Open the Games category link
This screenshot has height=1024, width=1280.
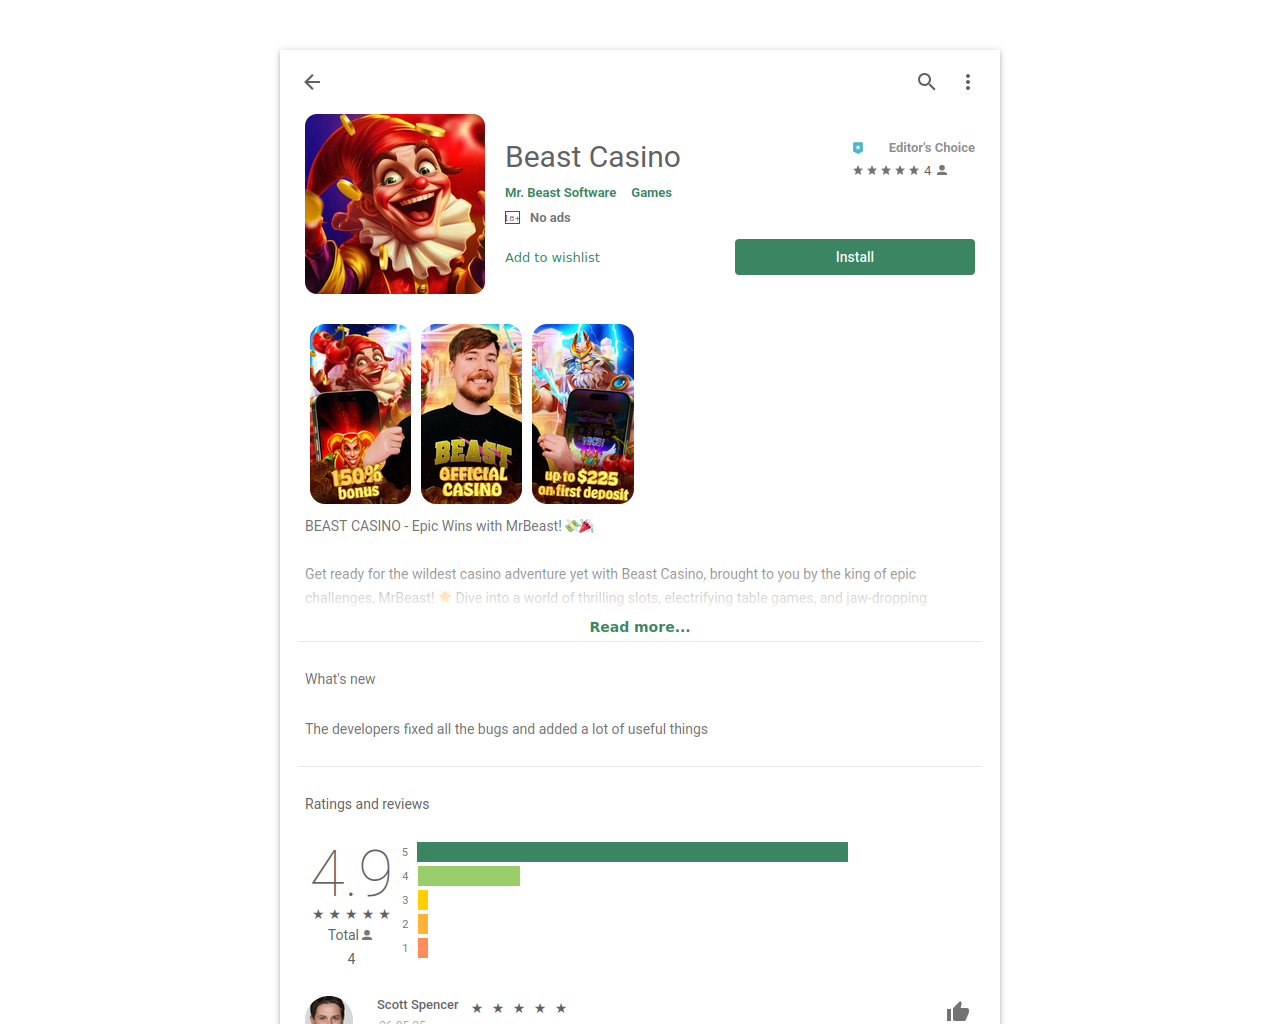click(x=651, y=193)
